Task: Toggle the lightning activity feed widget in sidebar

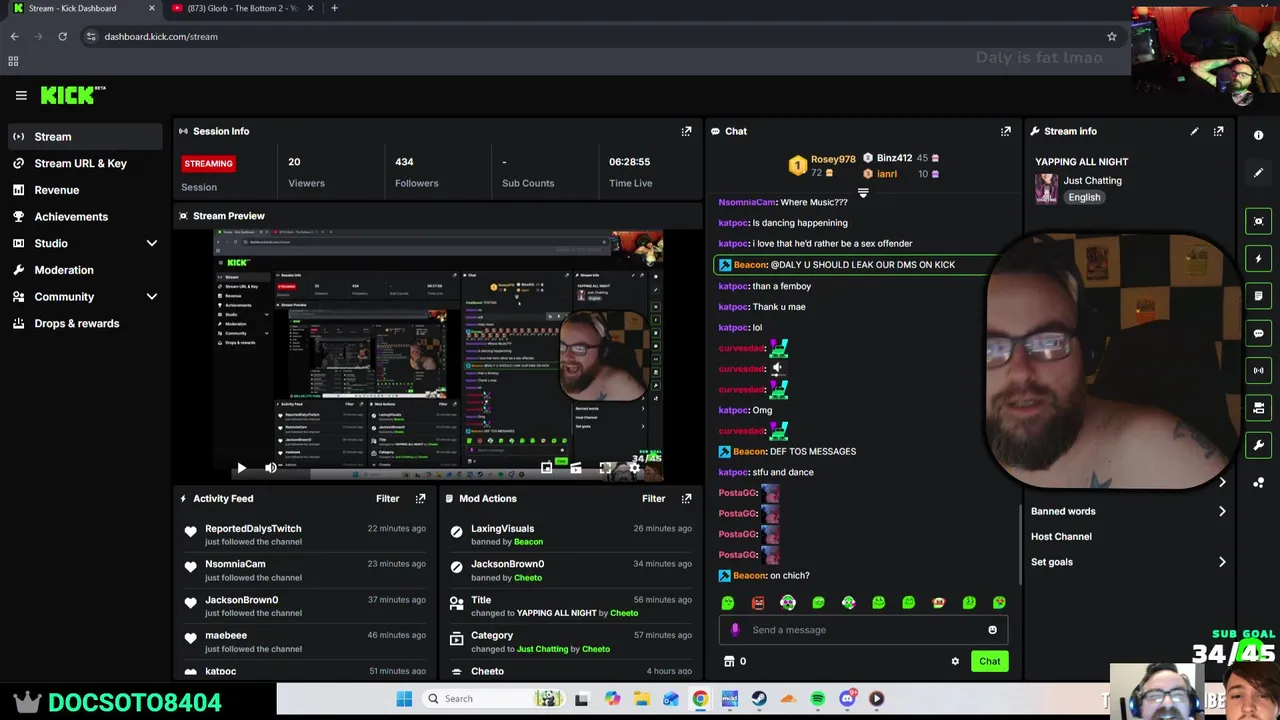Action: [1259, 259]
